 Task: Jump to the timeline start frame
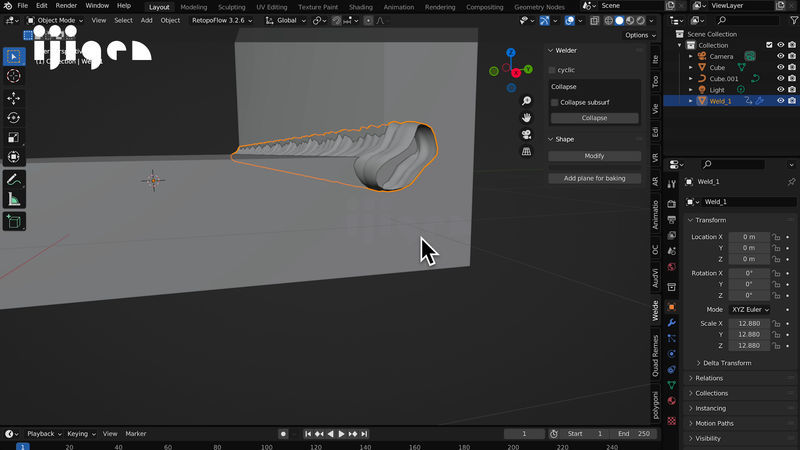(x=308, y=434)
